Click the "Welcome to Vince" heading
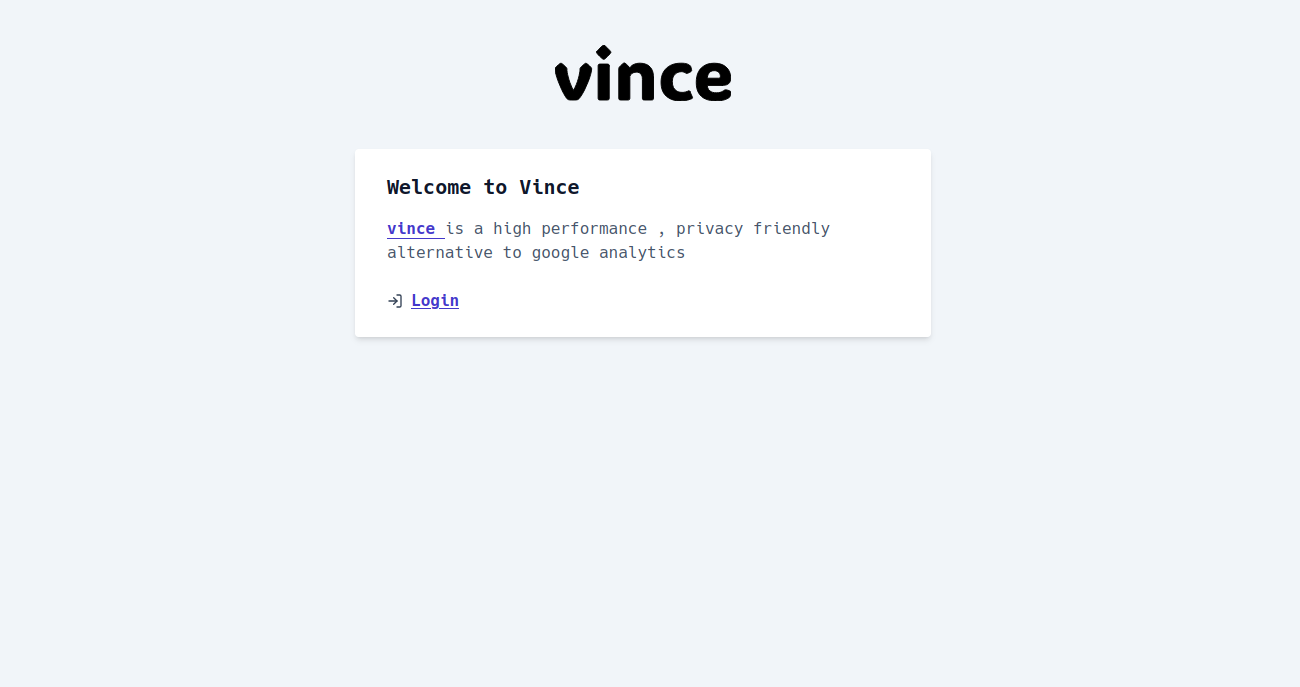This screenshot has height=687, width=1300. 483,187
